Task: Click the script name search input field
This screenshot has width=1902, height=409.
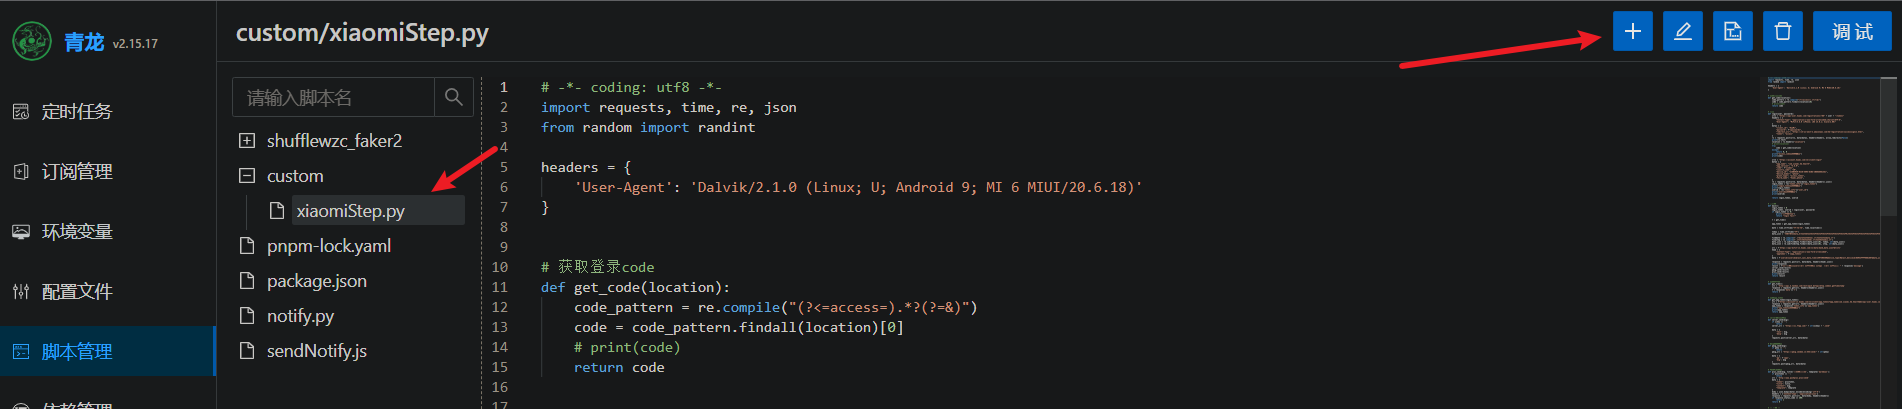Action: [334, 97]
